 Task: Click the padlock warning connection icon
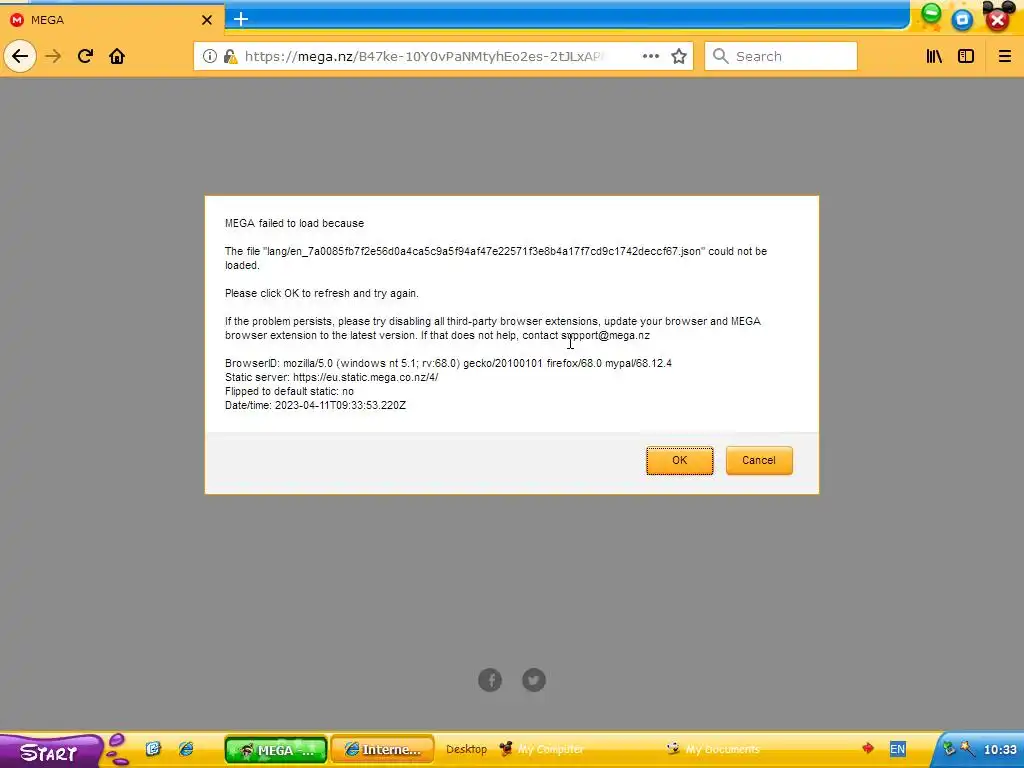[x=230, y=56]
